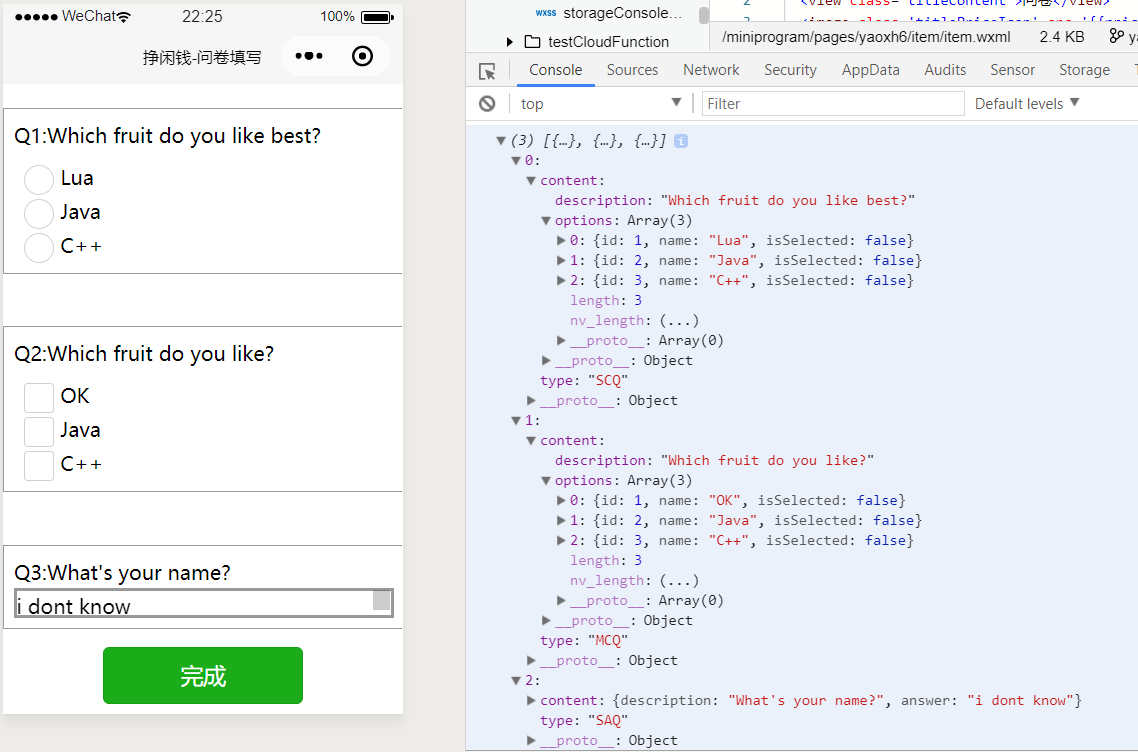Click the nv_length (...) getter in item 0
Screen dimensions: 1138x752
coord(679,320)
